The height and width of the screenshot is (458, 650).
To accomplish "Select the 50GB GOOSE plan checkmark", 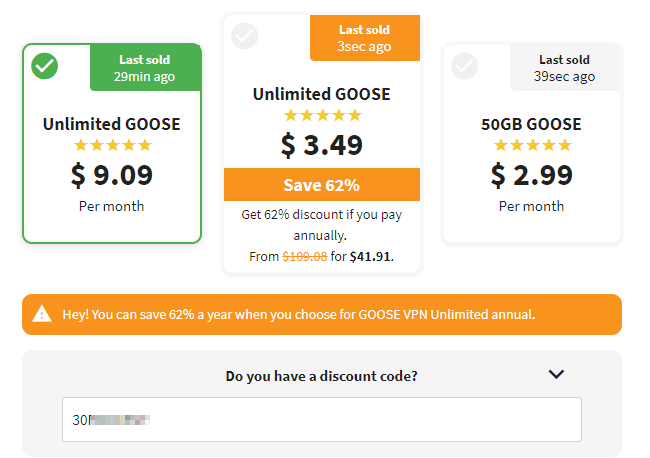I will 464,66.
